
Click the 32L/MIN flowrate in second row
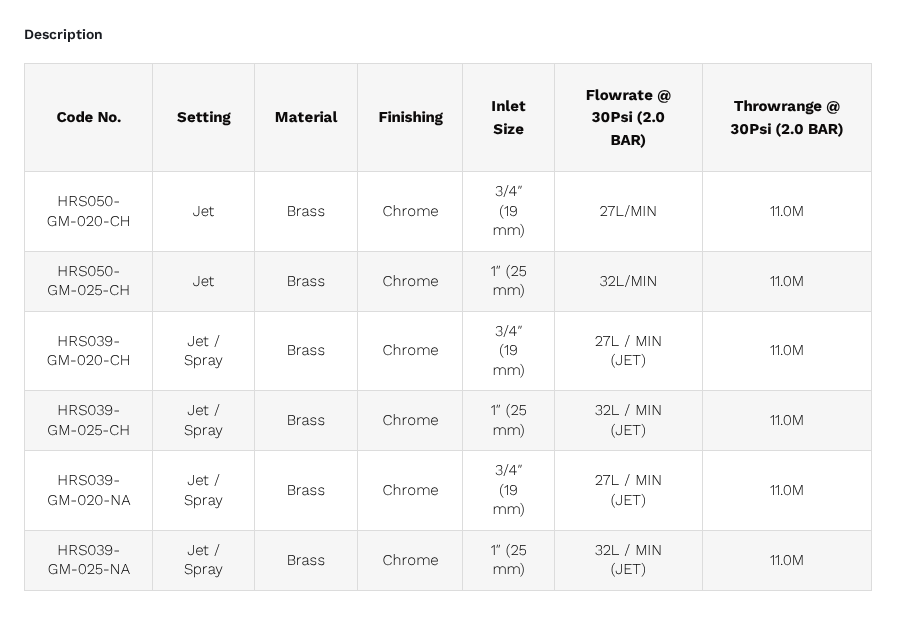pyautogui.click(x=628, y=281)
